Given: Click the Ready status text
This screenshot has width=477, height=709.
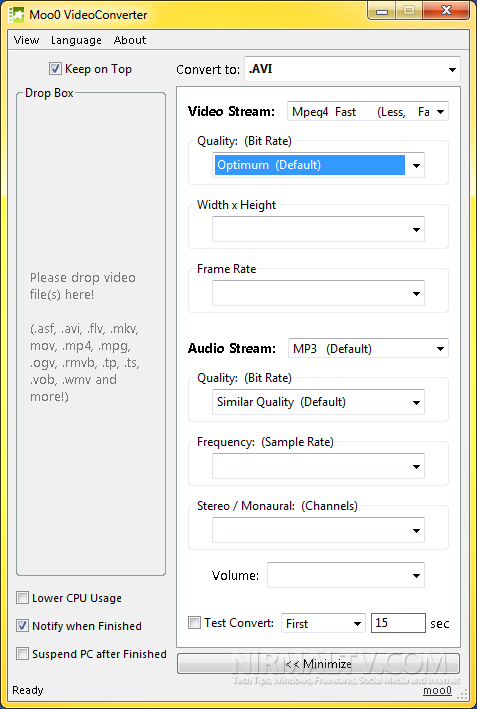Looking at the screenshot, I should (28, 690).
